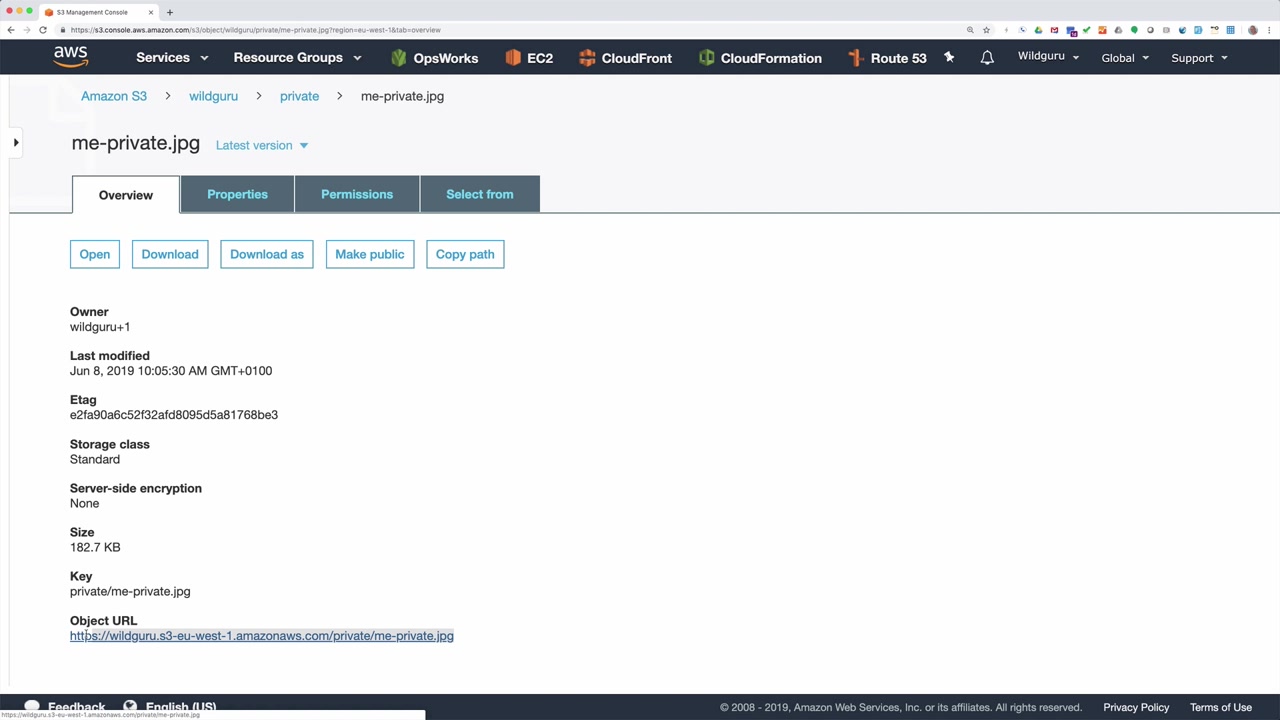
Task: Open the Chrome profile avatar
Action: pyautogui.click(x=1253, y=30)
